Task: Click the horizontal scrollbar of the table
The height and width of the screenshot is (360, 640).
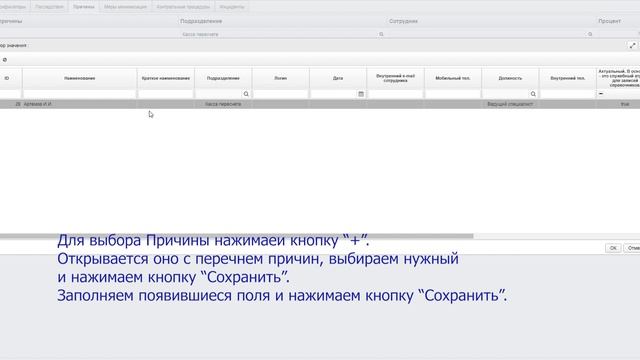Action: (x=237, y=236)
